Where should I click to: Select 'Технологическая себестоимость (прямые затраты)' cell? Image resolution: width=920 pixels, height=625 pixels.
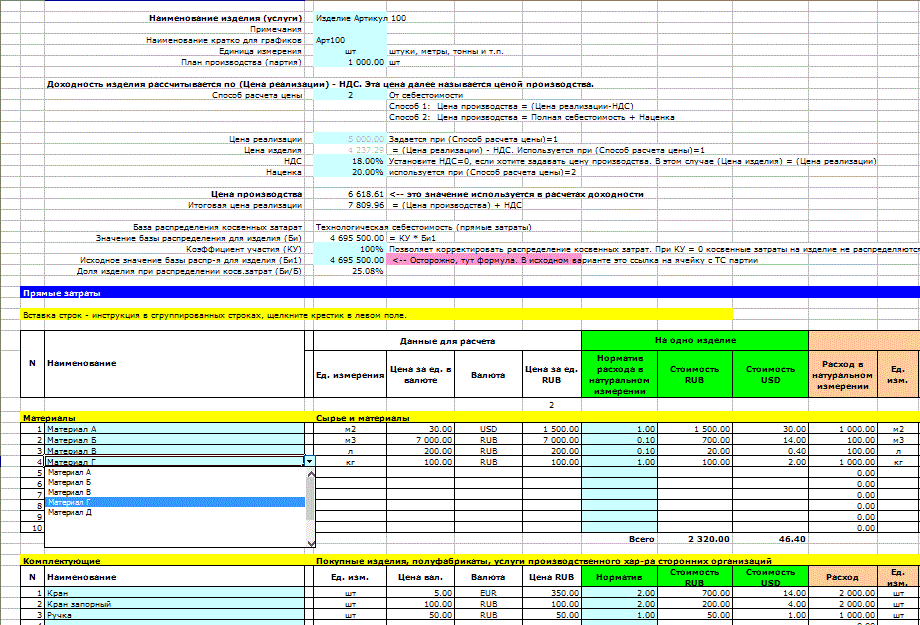[424, 227]
